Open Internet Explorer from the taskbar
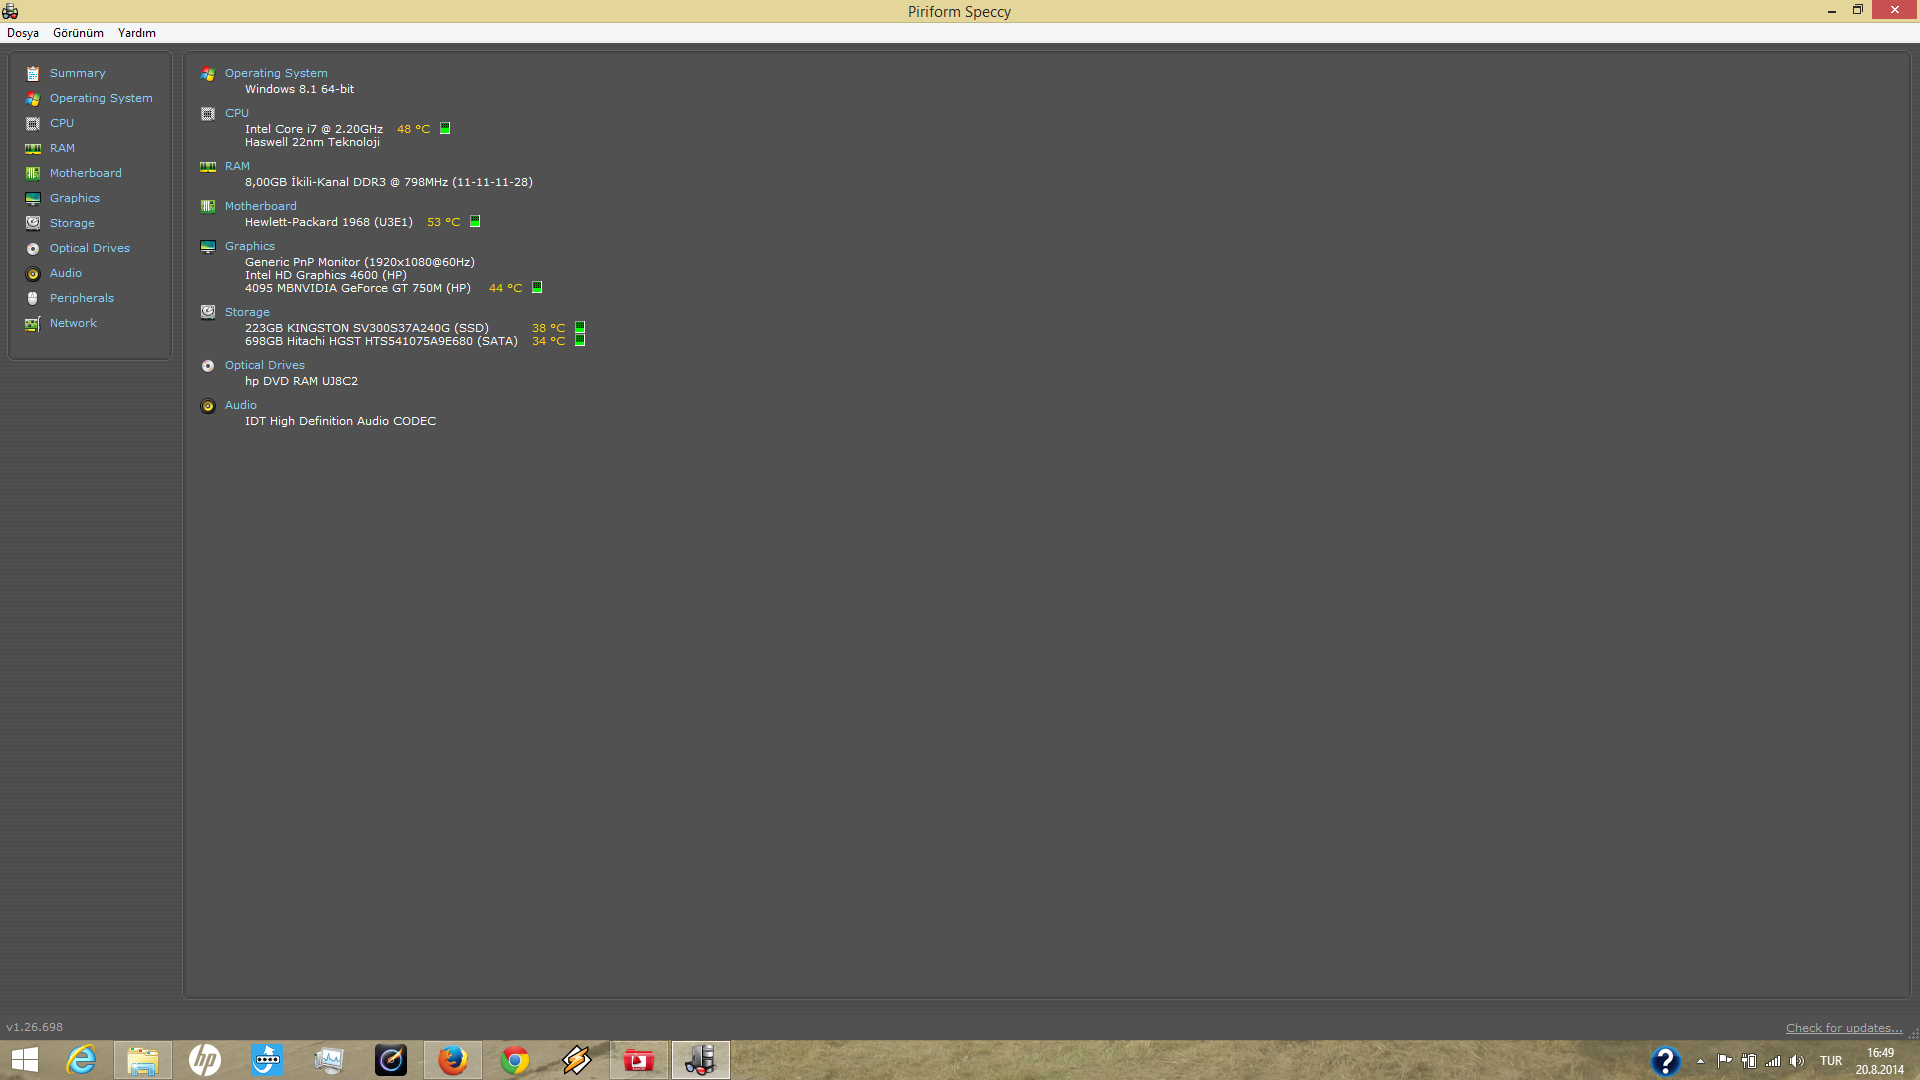1920x1080 pixels. (81, 1060)
